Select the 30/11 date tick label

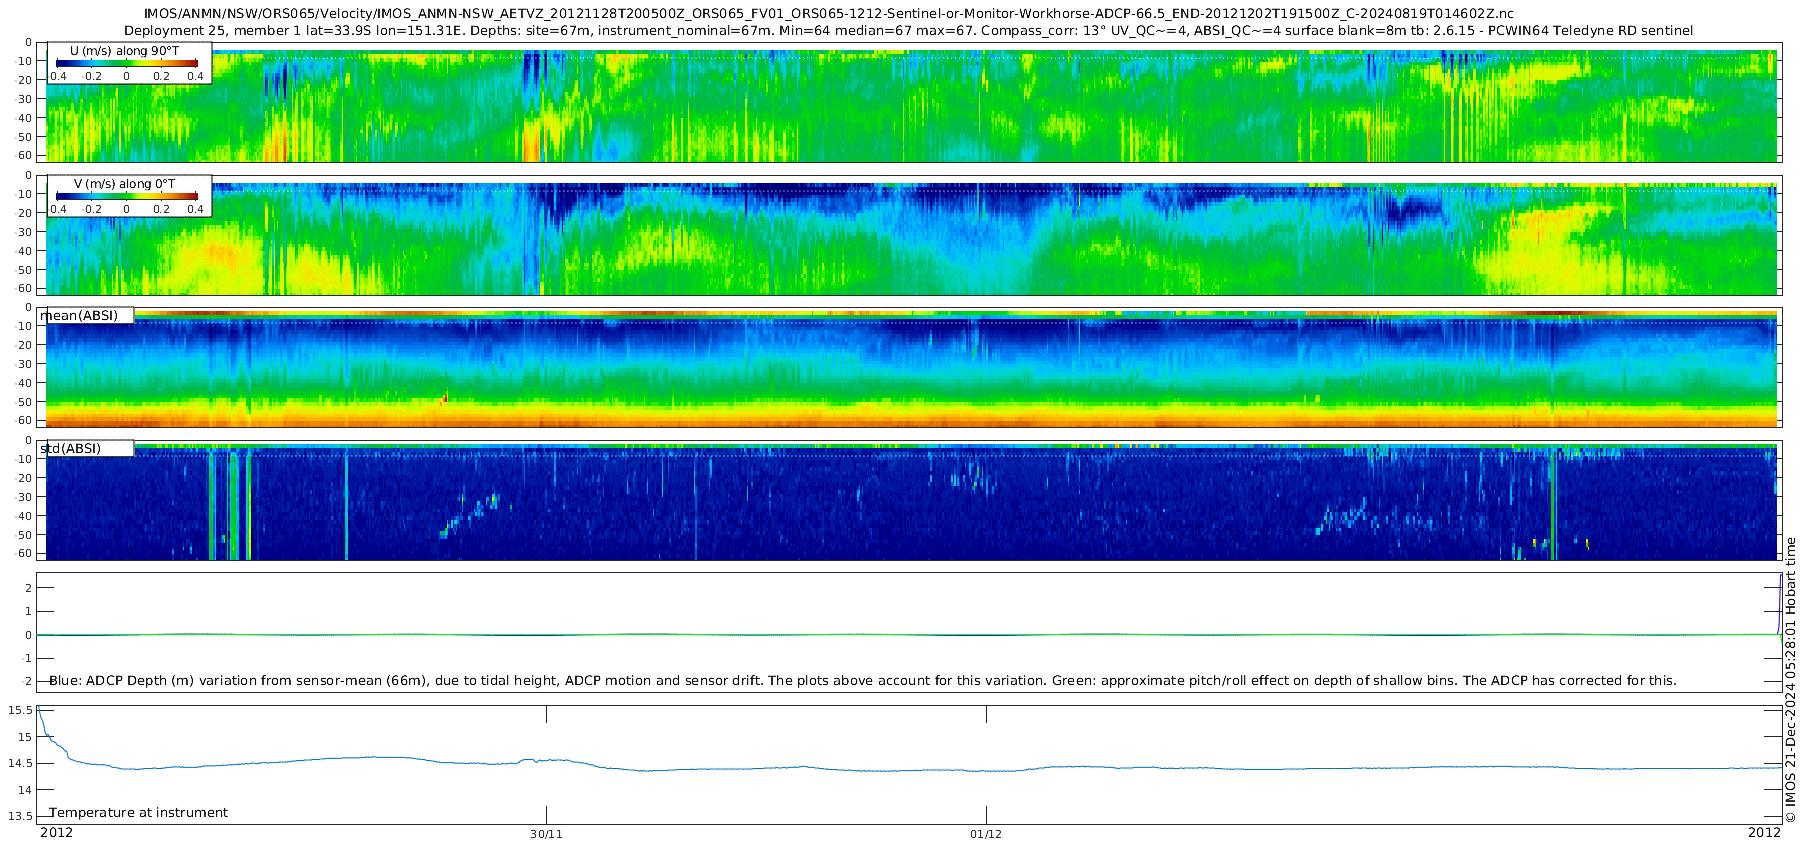(x=546, y=834)
